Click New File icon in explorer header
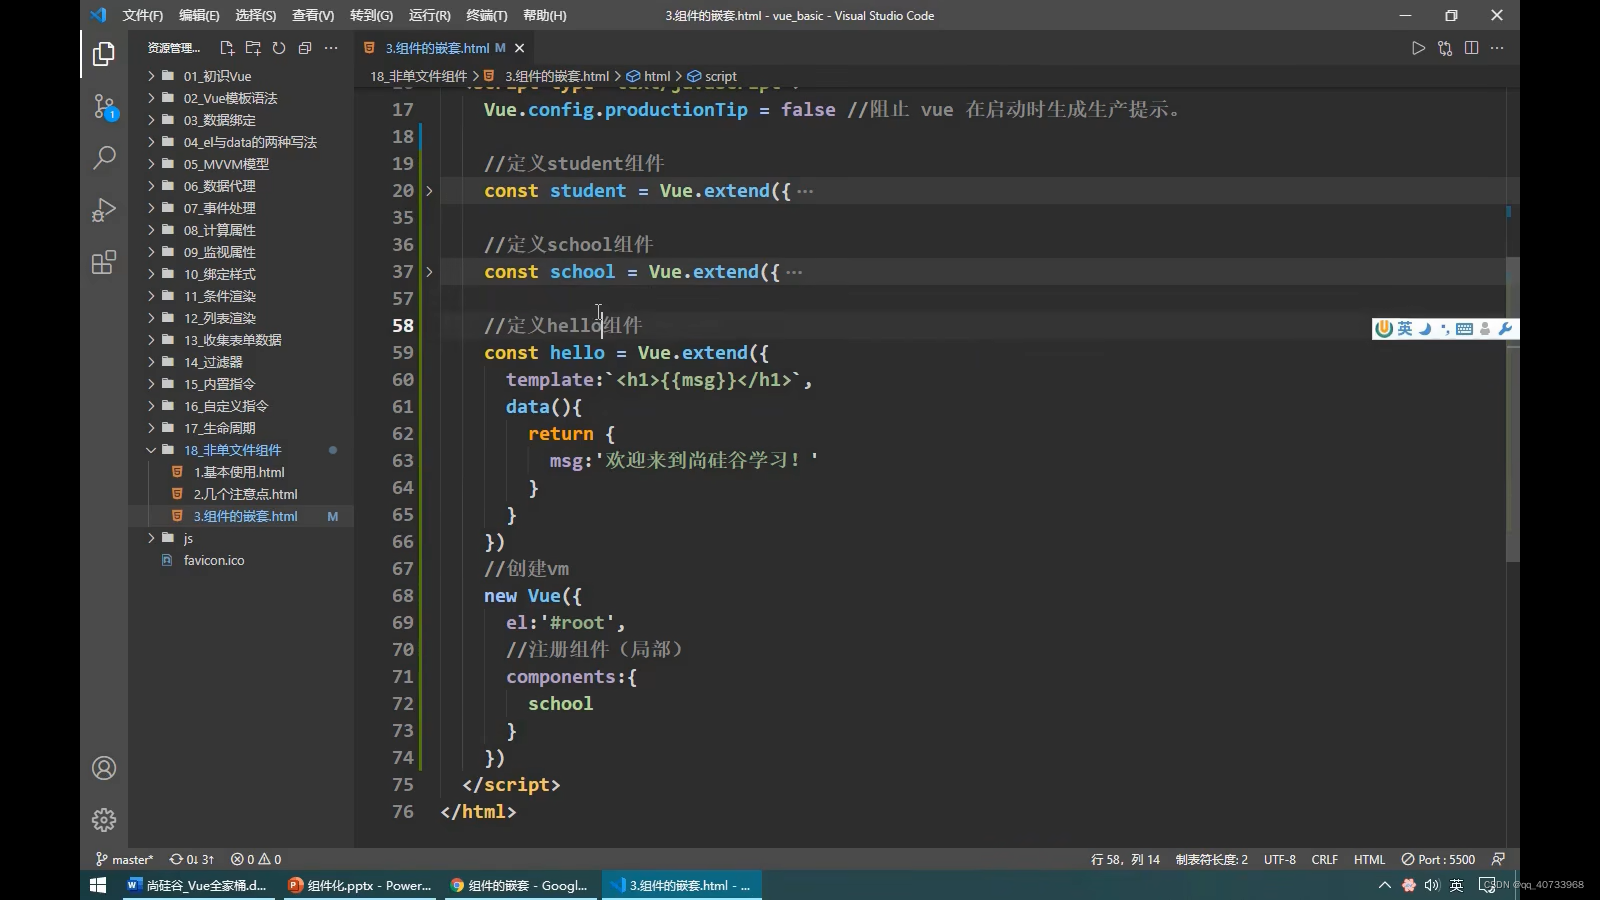Image resolution: width=1600 pixels, height=900 pixels. click(227, 48)
